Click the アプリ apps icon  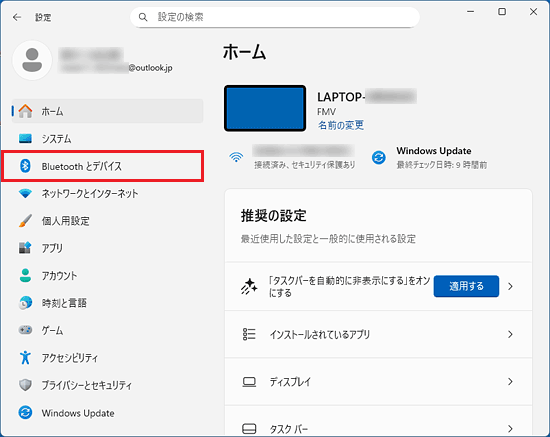click(x=25, y=248)
